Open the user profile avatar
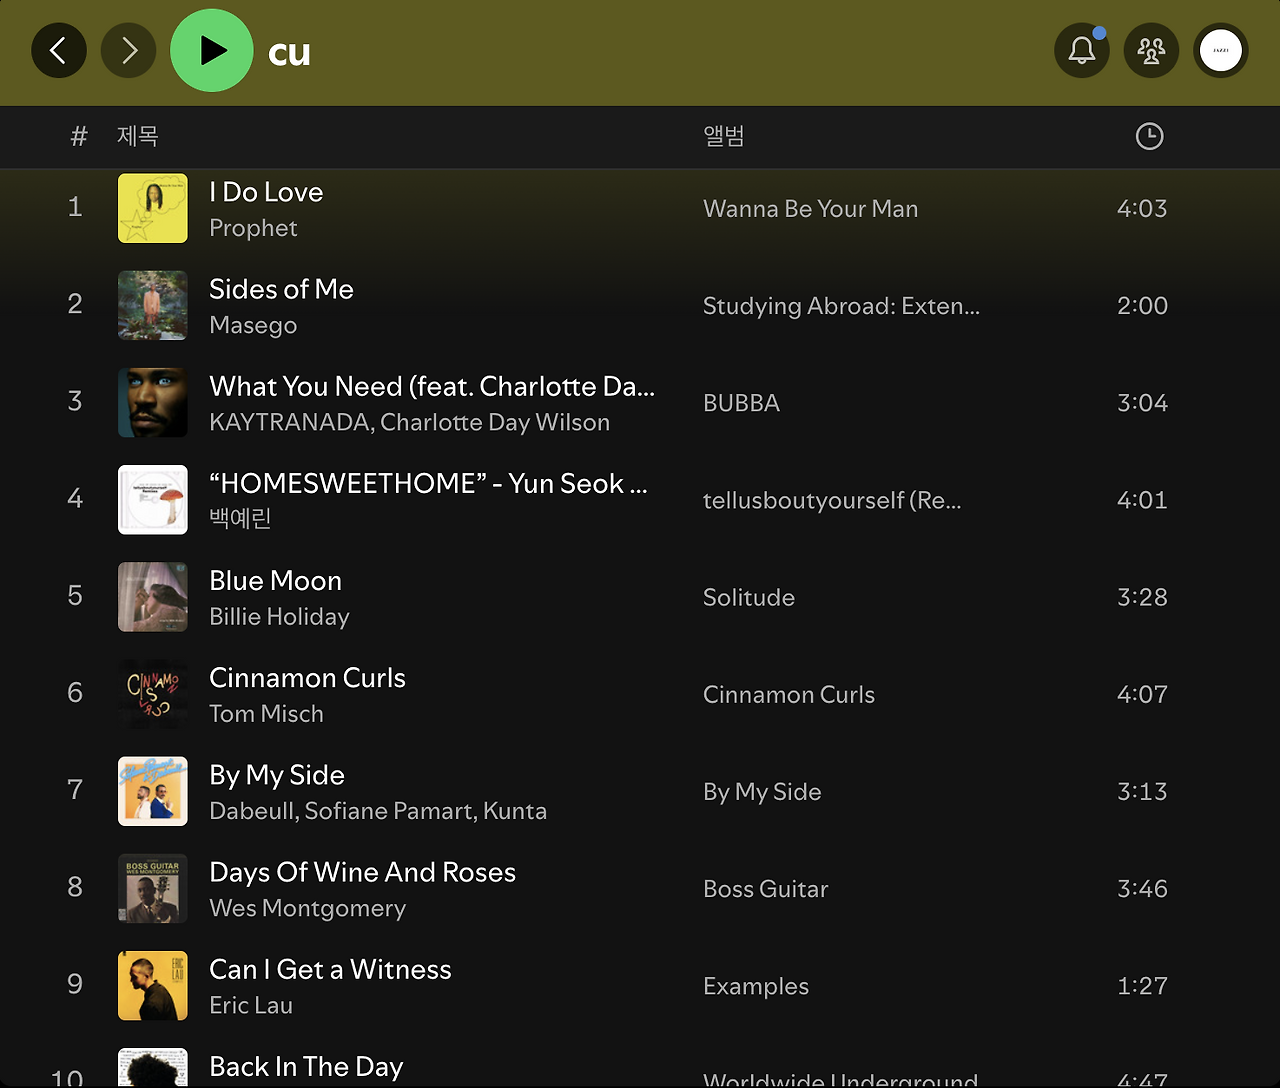1280x1088 pixels. [1221, 50]
